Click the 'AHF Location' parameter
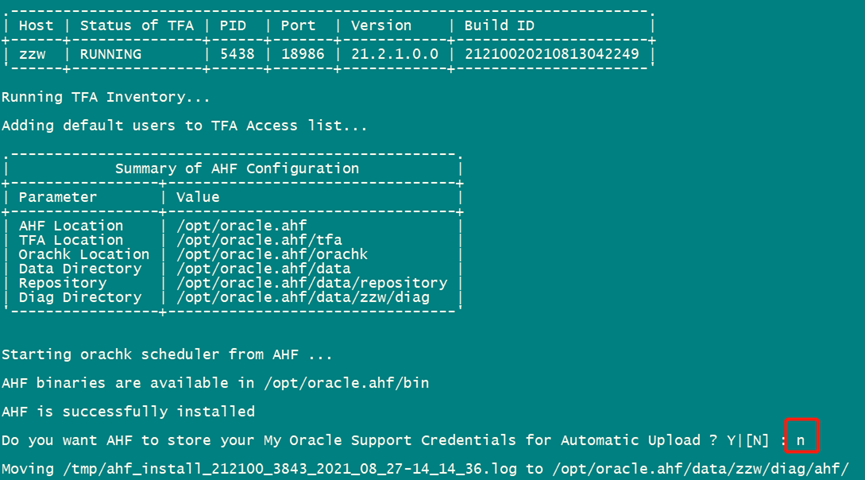Viewport: 865px width, 480px height. coord(71,226)
